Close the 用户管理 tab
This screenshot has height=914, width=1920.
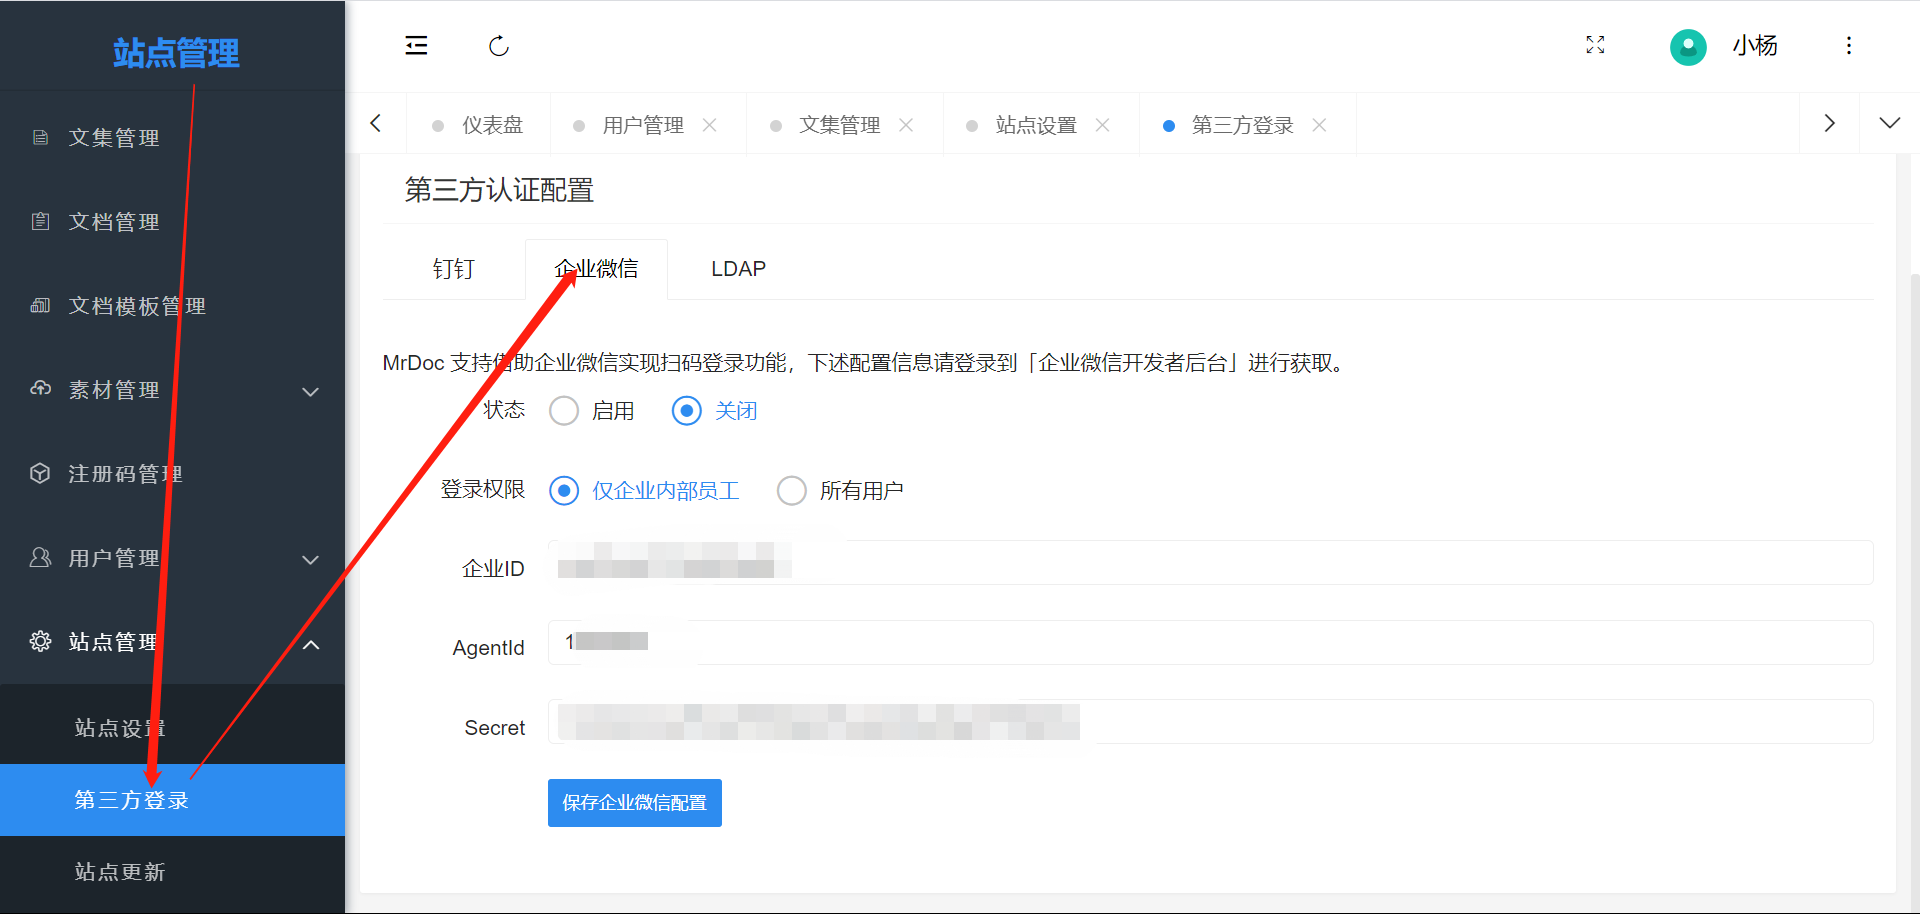pyautogui.click(x=710, y=125)
